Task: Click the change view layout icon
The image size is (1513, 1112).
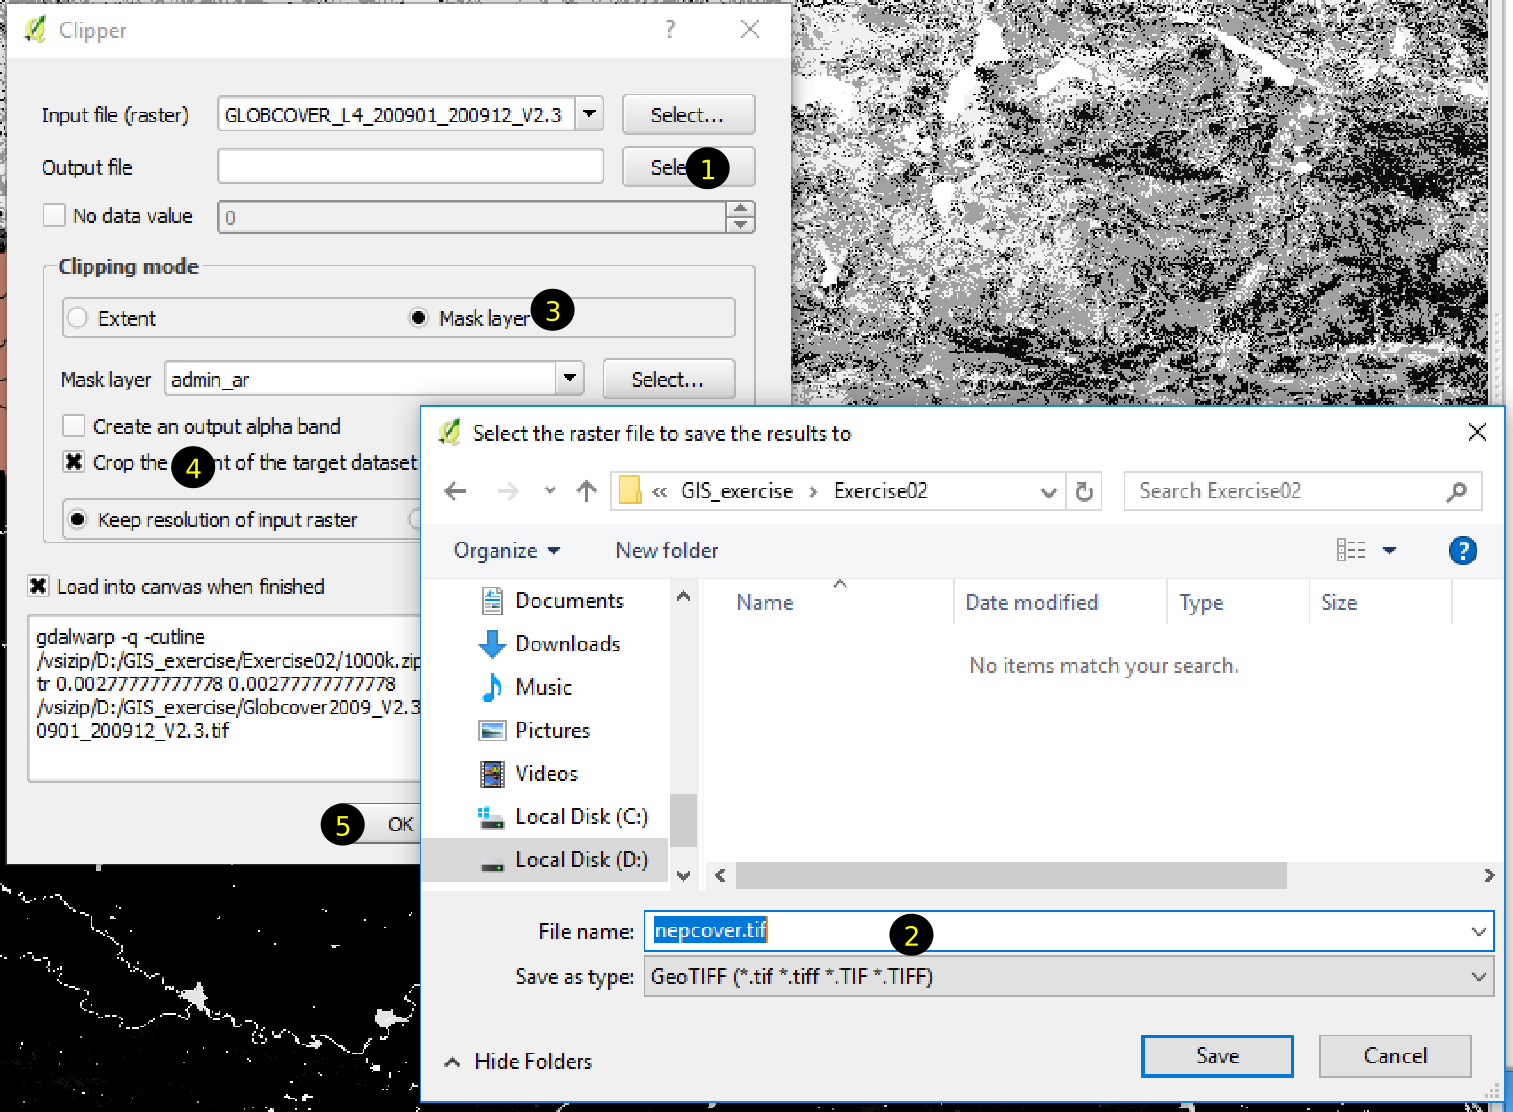Action: [x=1351, y=550]
